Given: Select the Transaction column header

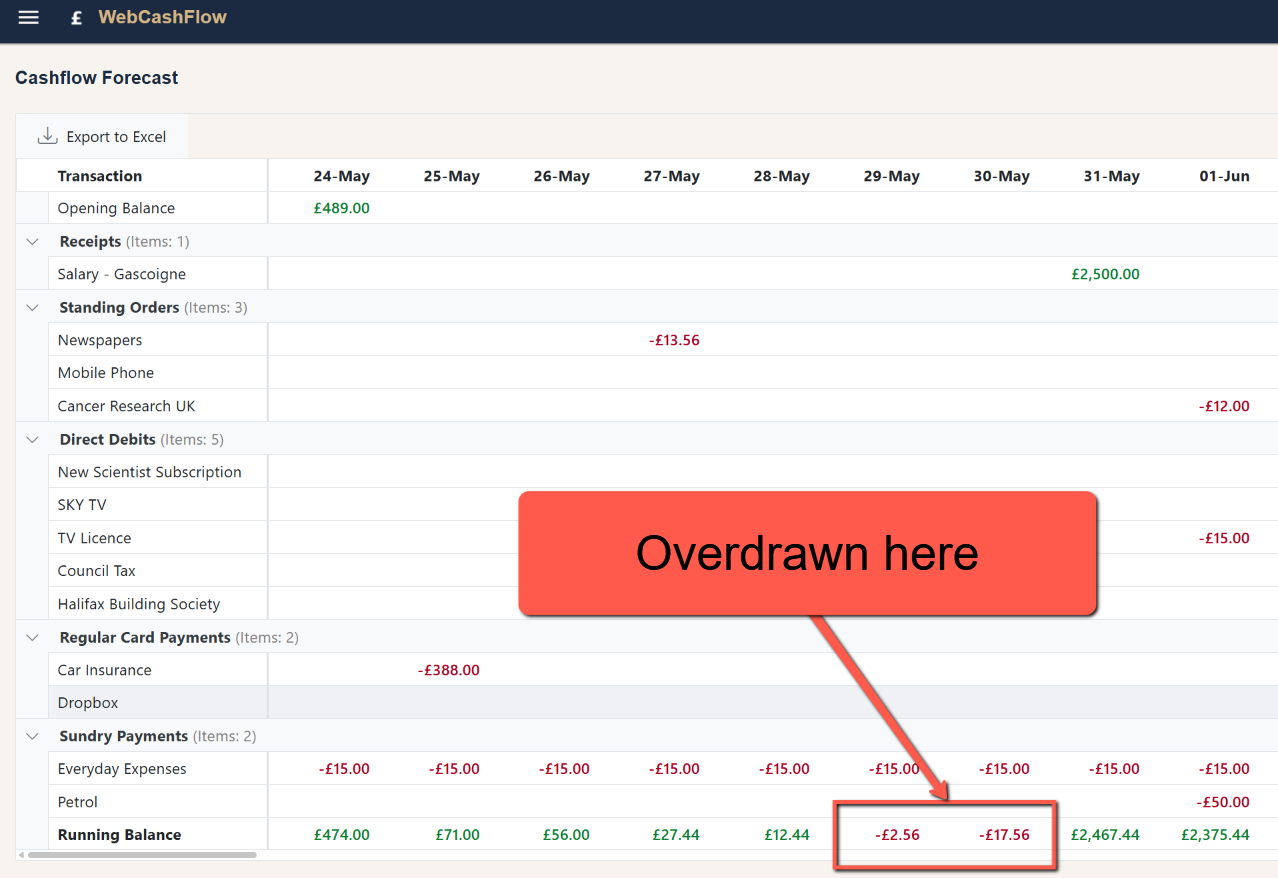Looking at the screenshot, I should [100, 176].
